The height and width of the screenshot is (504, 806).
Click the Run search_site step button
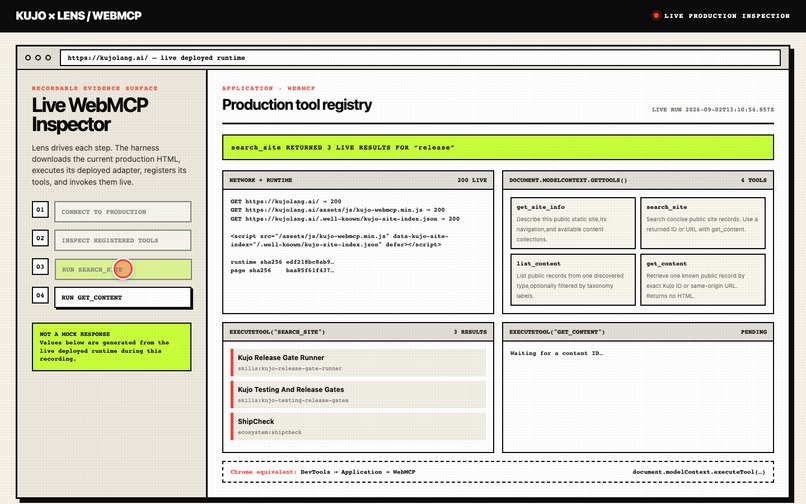[x=123, y=269]
